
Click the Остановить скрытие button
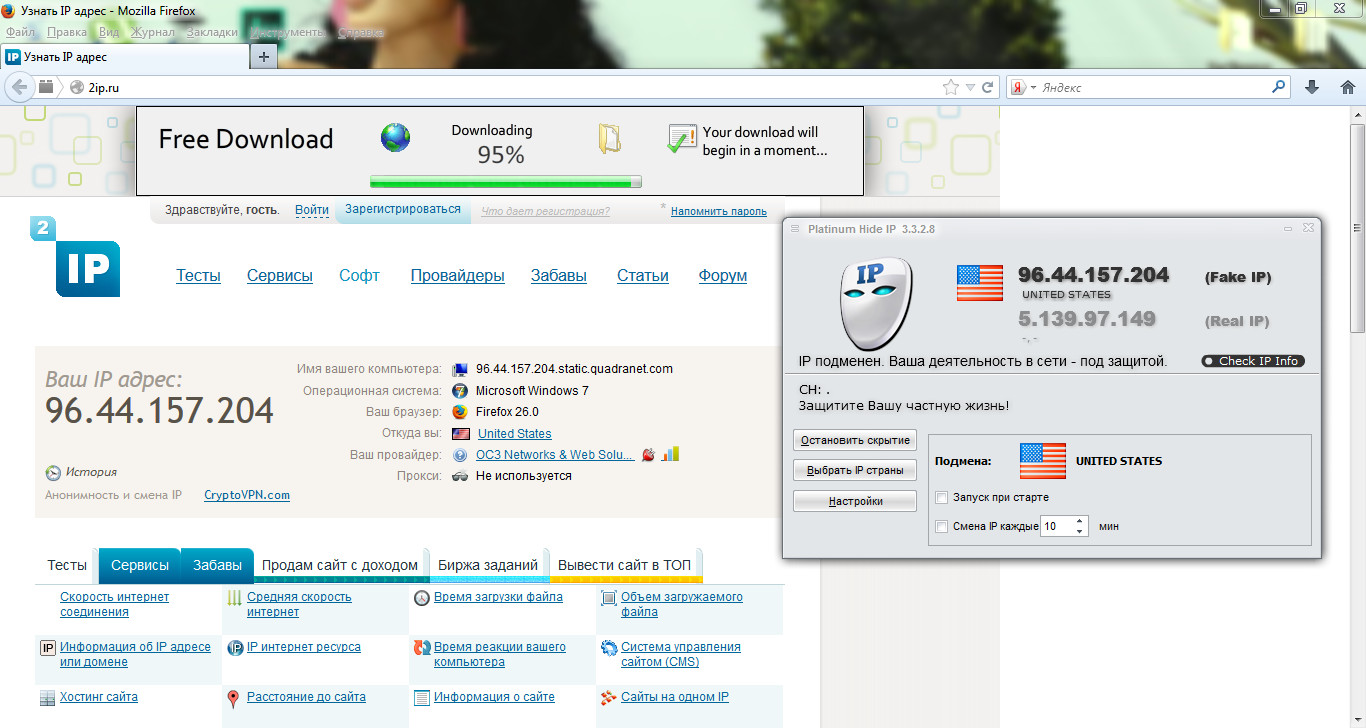[x=855, y=440]
